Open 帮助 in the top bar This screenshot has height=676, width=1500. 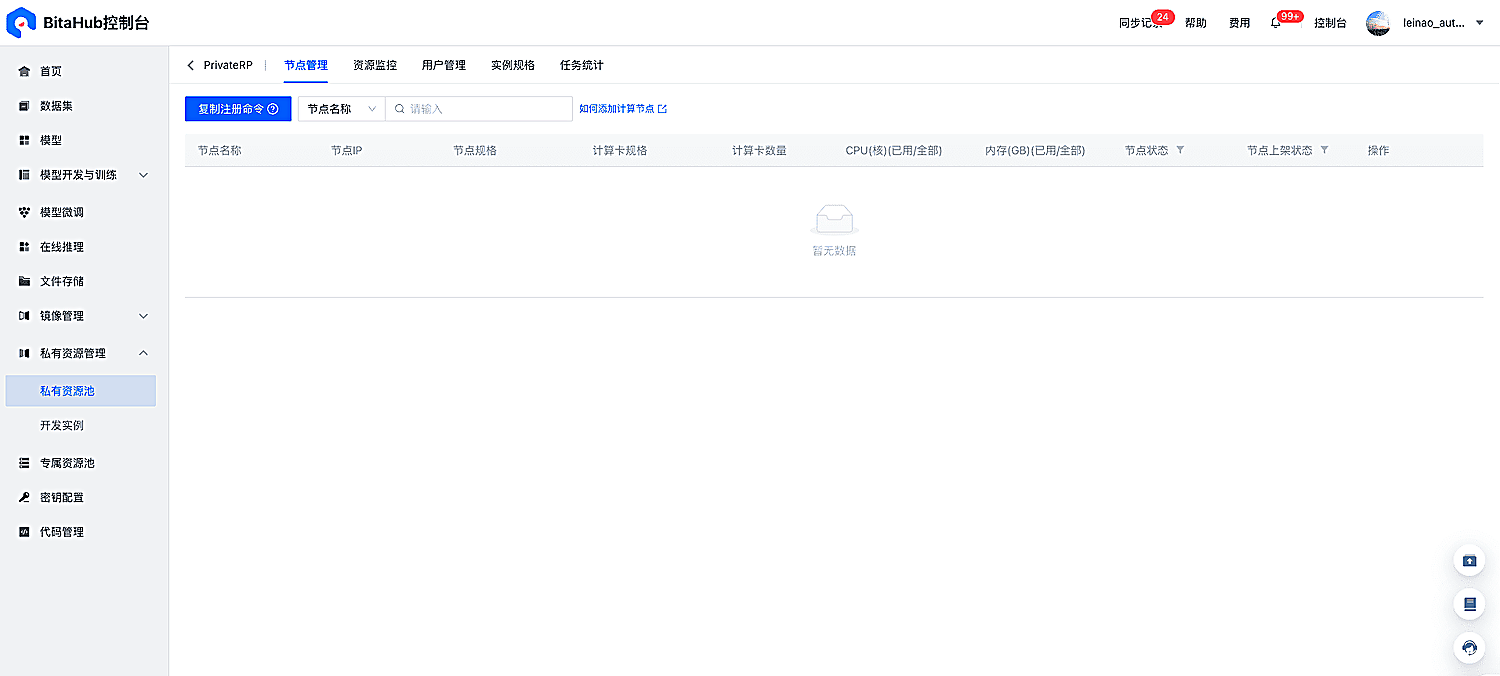point(1196,23)
